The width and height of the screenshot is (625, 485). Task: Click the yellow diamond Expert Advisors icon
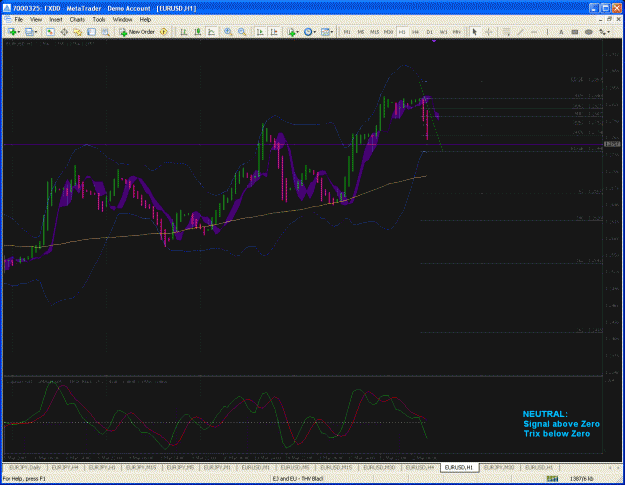163,32
